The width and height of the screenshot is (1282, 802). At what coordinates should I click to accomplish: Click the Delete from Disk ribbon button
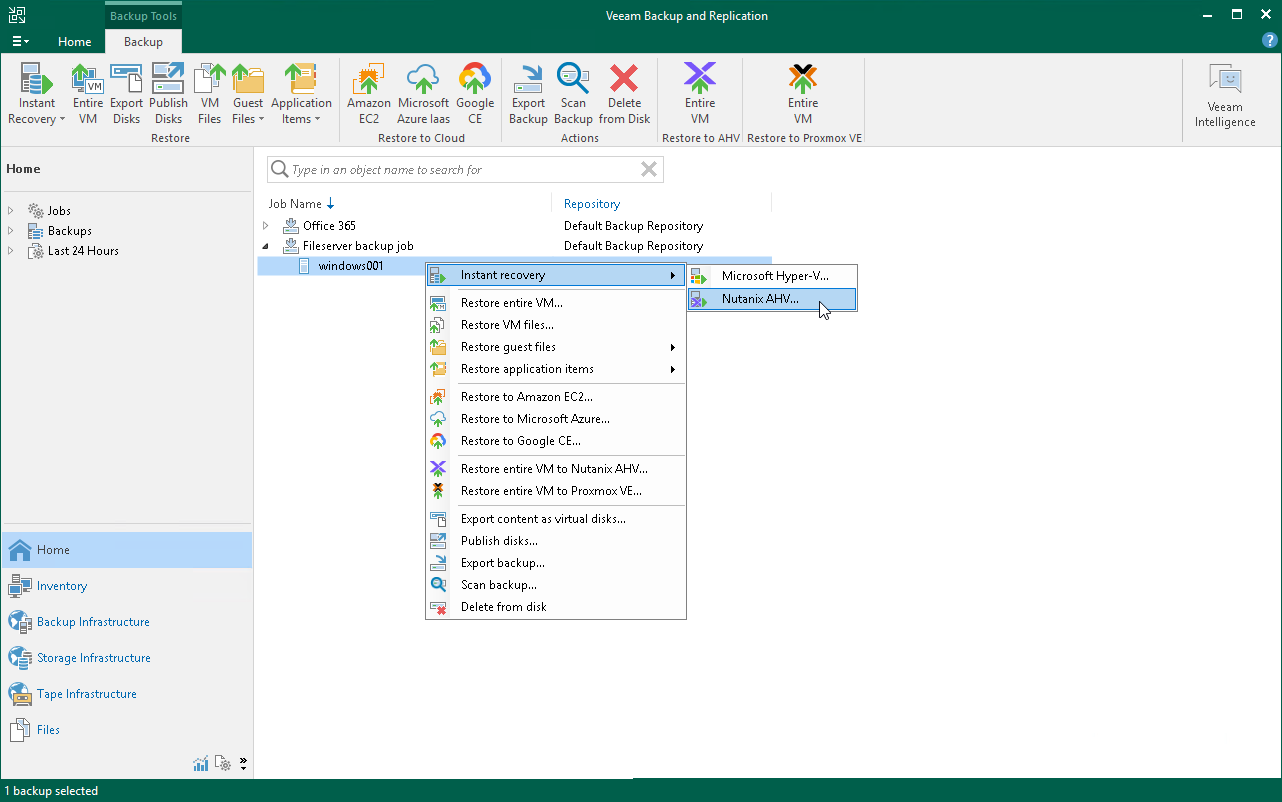625,94
